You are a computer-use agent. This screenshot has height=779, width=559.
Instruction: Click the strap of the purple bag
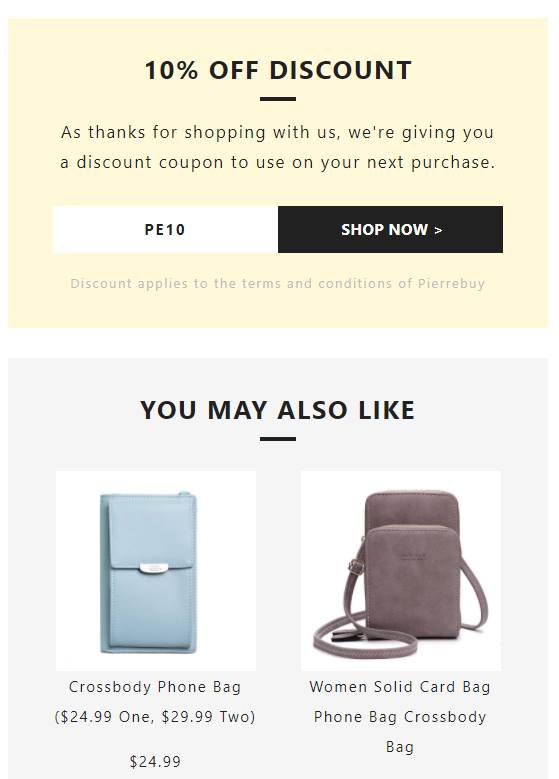pos(365,642)
